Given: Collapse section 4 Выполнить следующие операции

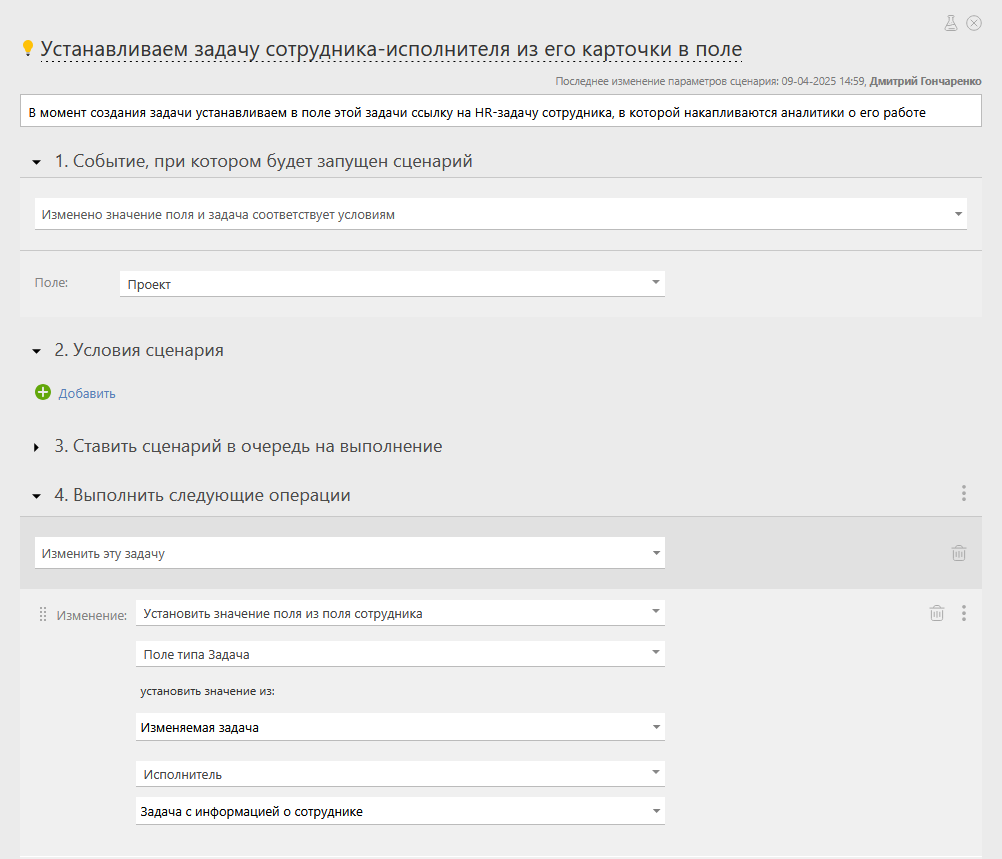Looking at the screenshot, I should [37, 496].
